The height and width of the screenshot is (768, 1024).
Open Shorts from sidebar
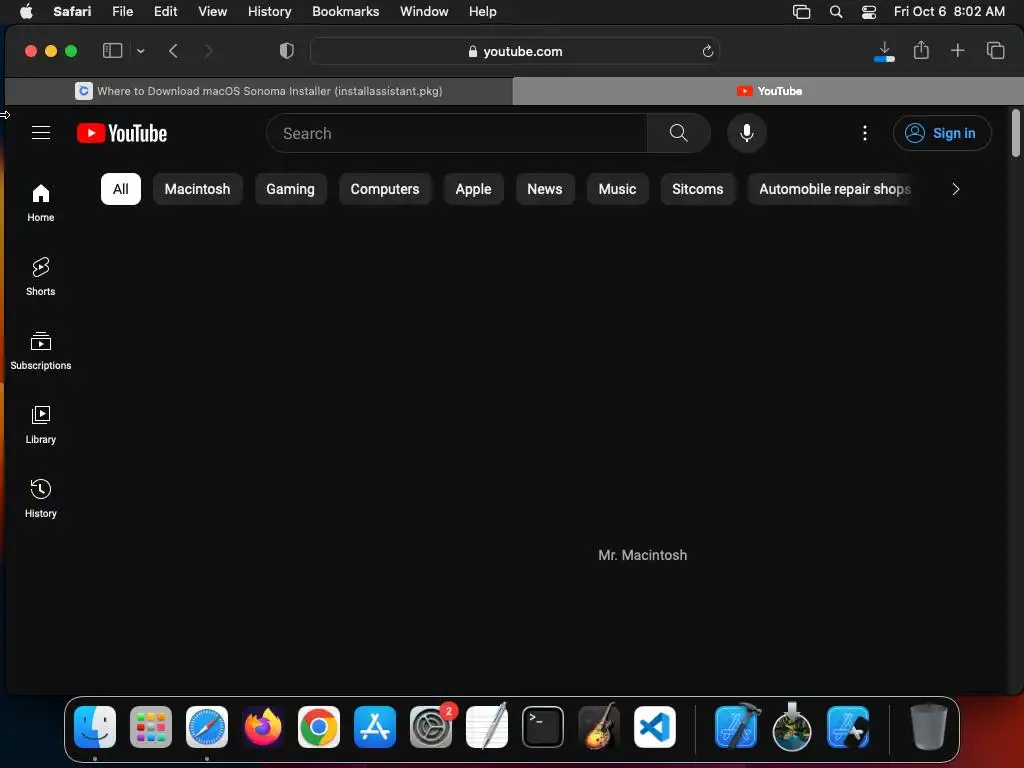40,277
